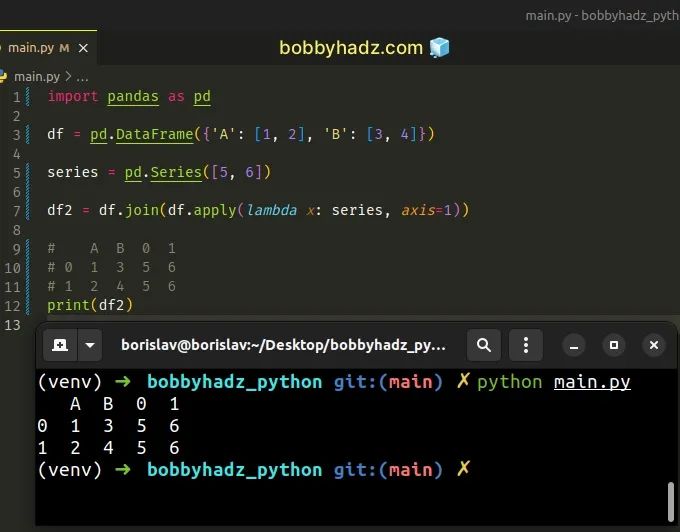The height and width of the screenshot is (532, 680).
Task: Click line number 12 in the gutter
Action: pyautogui.click(x=13, y=306)
